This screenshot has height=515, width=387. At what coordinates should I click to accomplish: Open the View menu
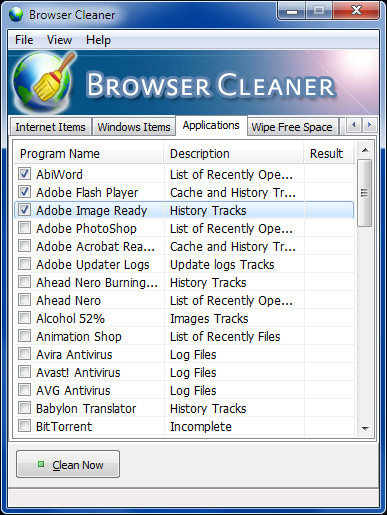[59, 40]
